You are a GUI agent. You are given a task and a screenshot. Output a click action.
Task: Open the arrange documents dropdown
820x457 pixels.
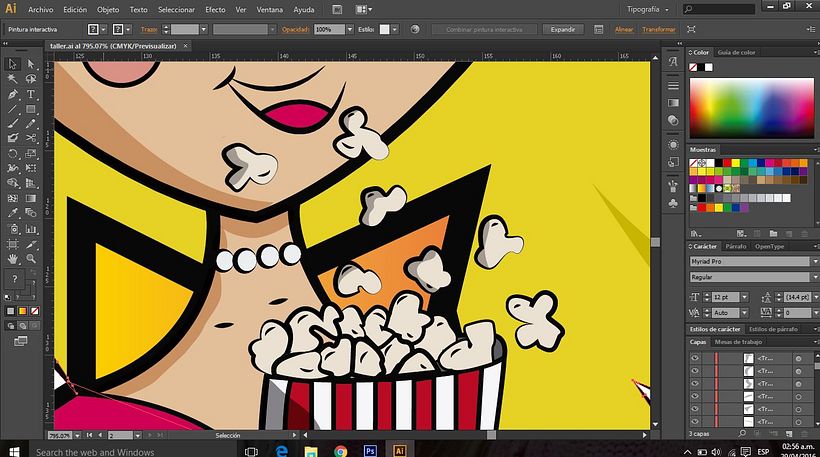tap(363, 9)
